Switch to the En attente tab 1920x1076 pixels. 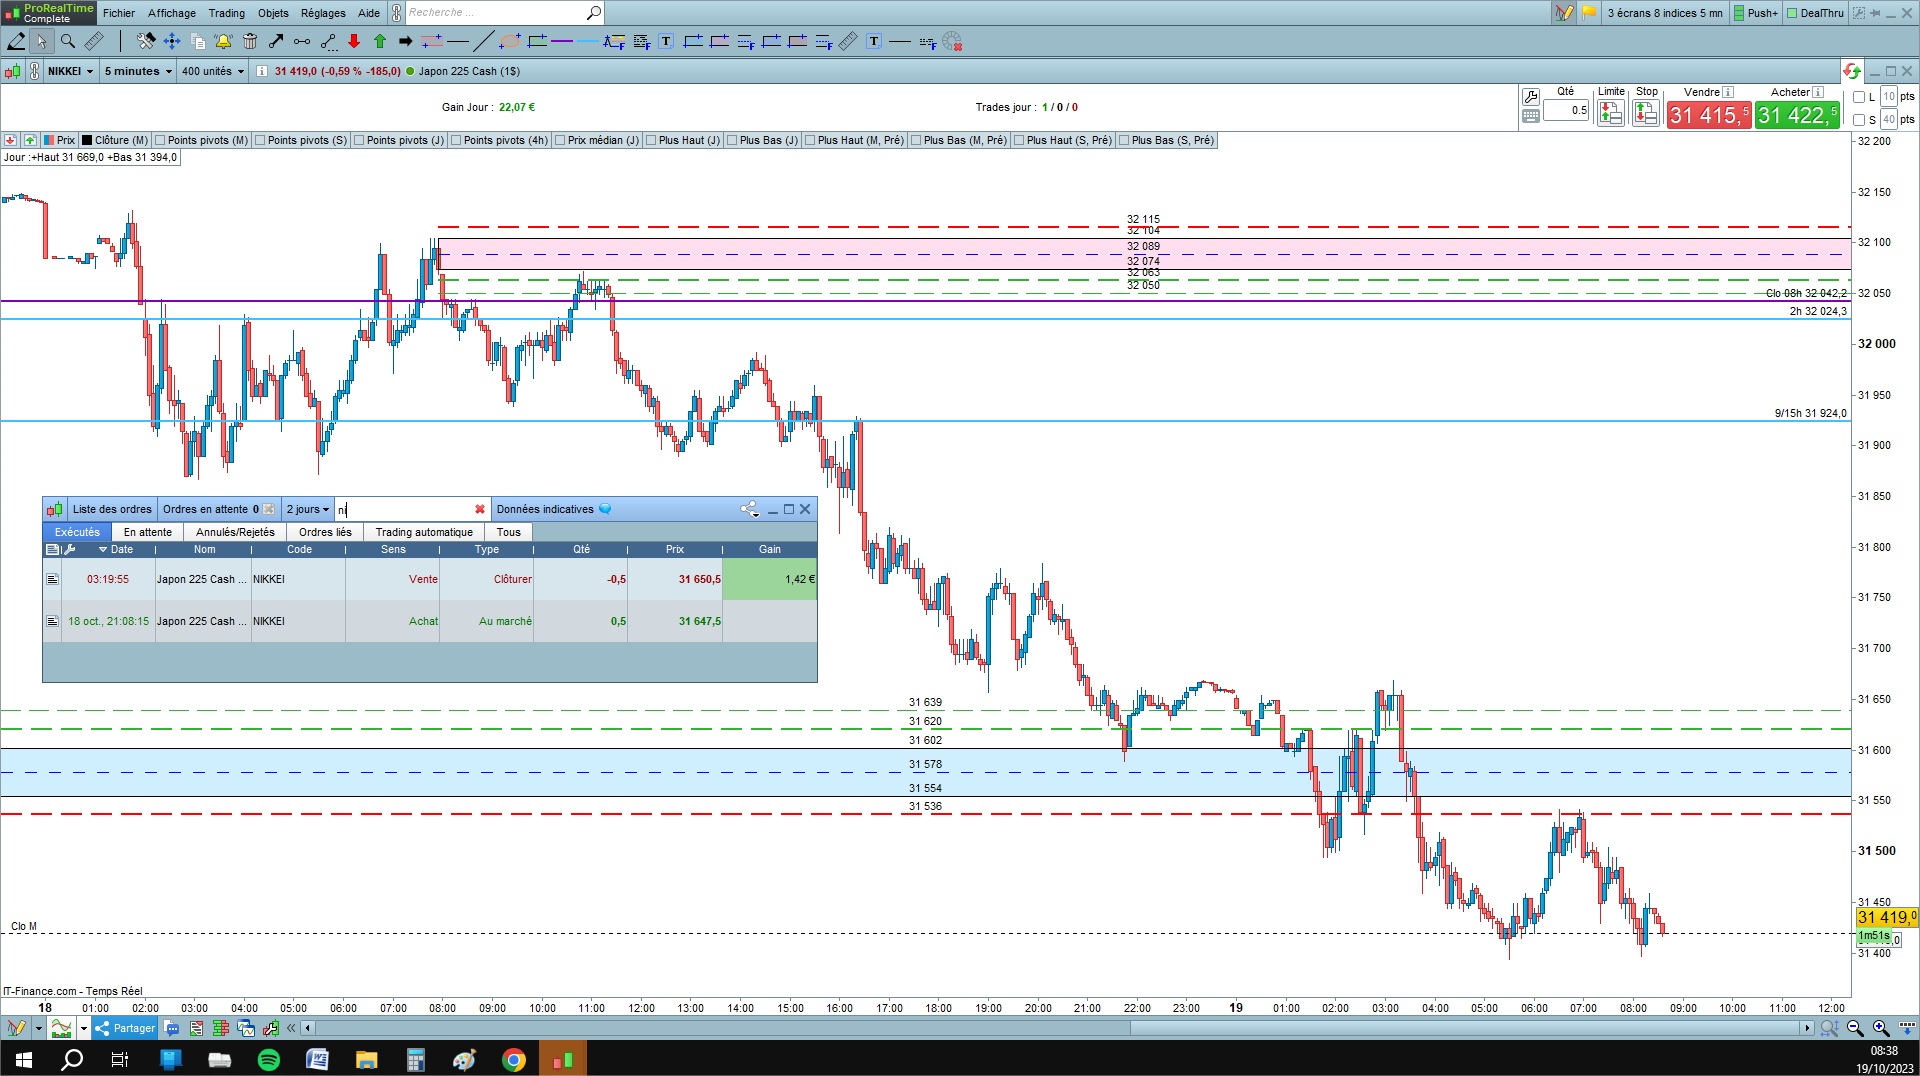pos(148,532)
